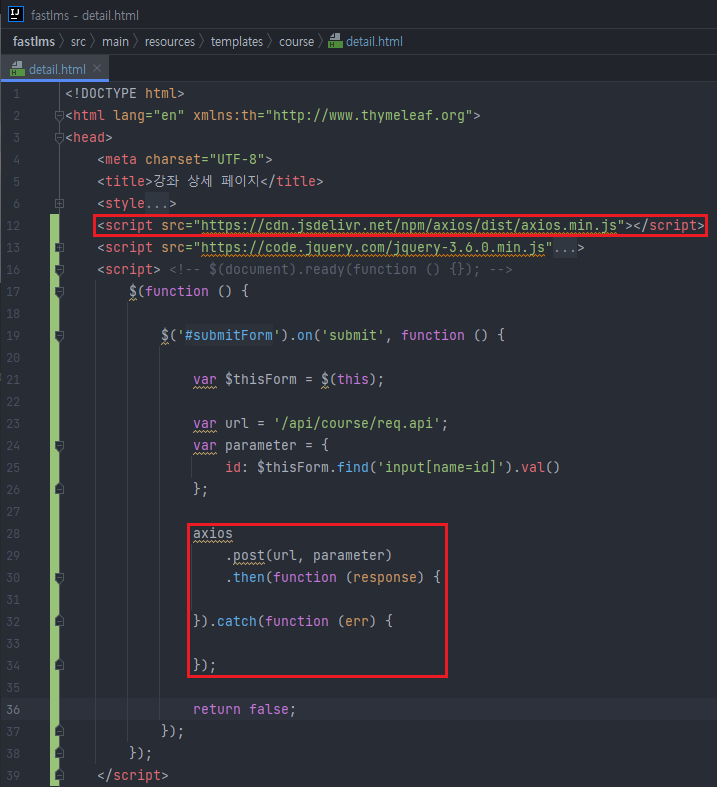Image resolution: width=717 pixels, height=787 pixels.
Task: Open the fastlms breadcrumb root
Action: [x=34, y=42]
